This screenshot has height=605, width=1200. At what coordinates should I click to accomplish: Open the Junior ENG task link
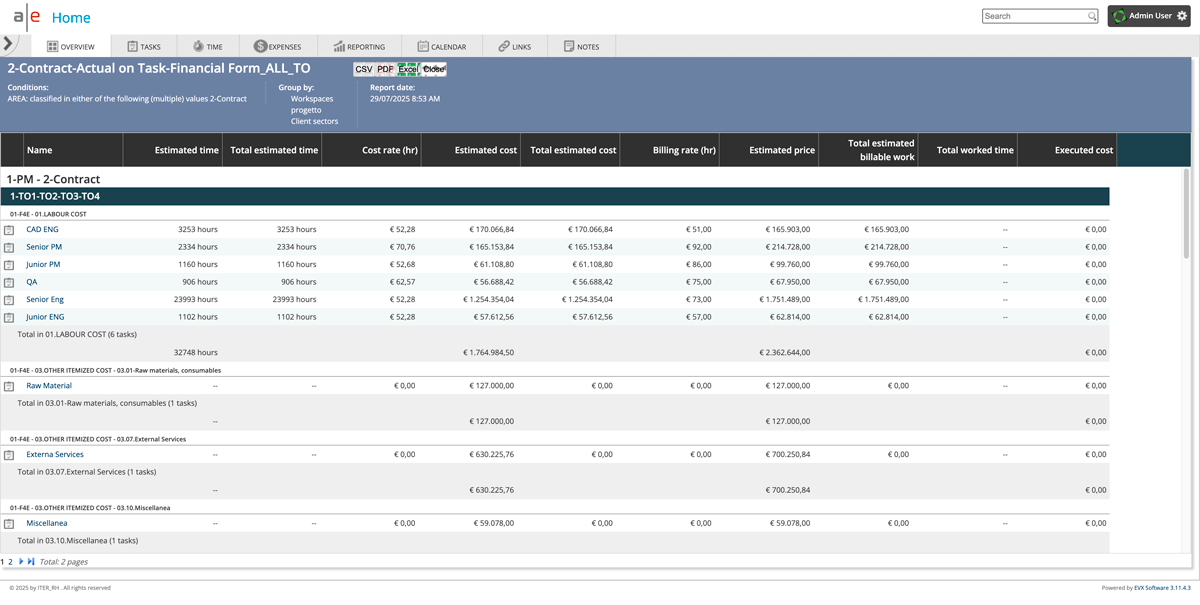point(45,317)
